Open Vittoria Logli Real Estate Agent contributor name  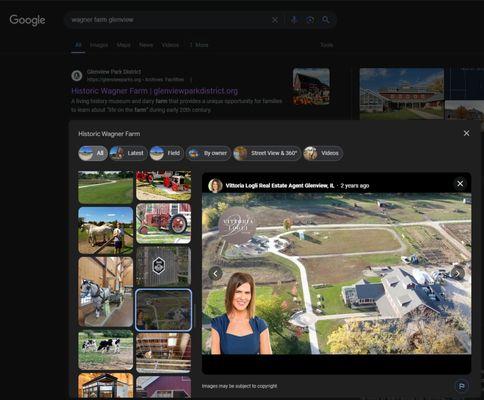coord(280,186)
